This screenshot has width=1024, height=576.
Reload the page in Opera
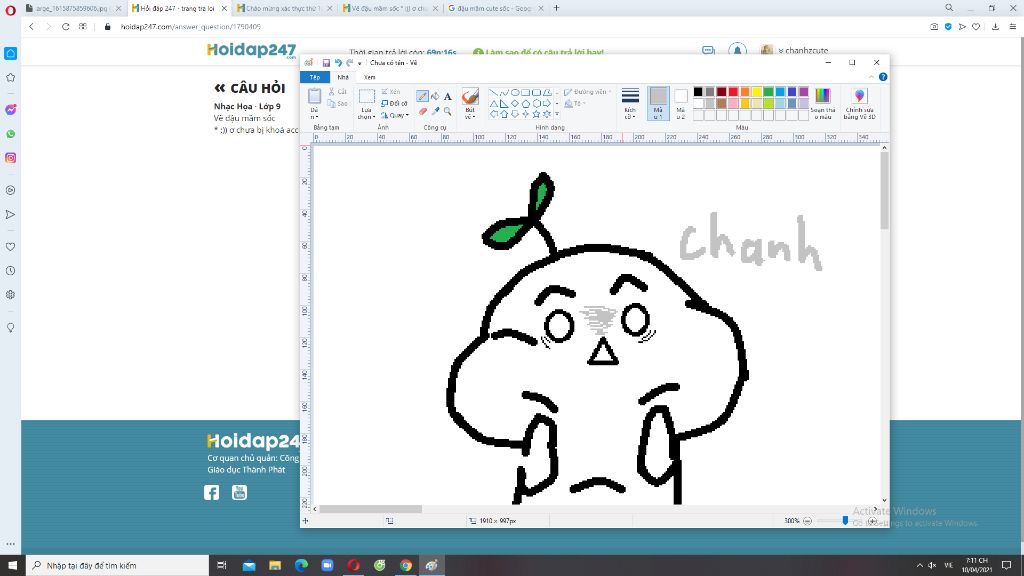(65, 27)
